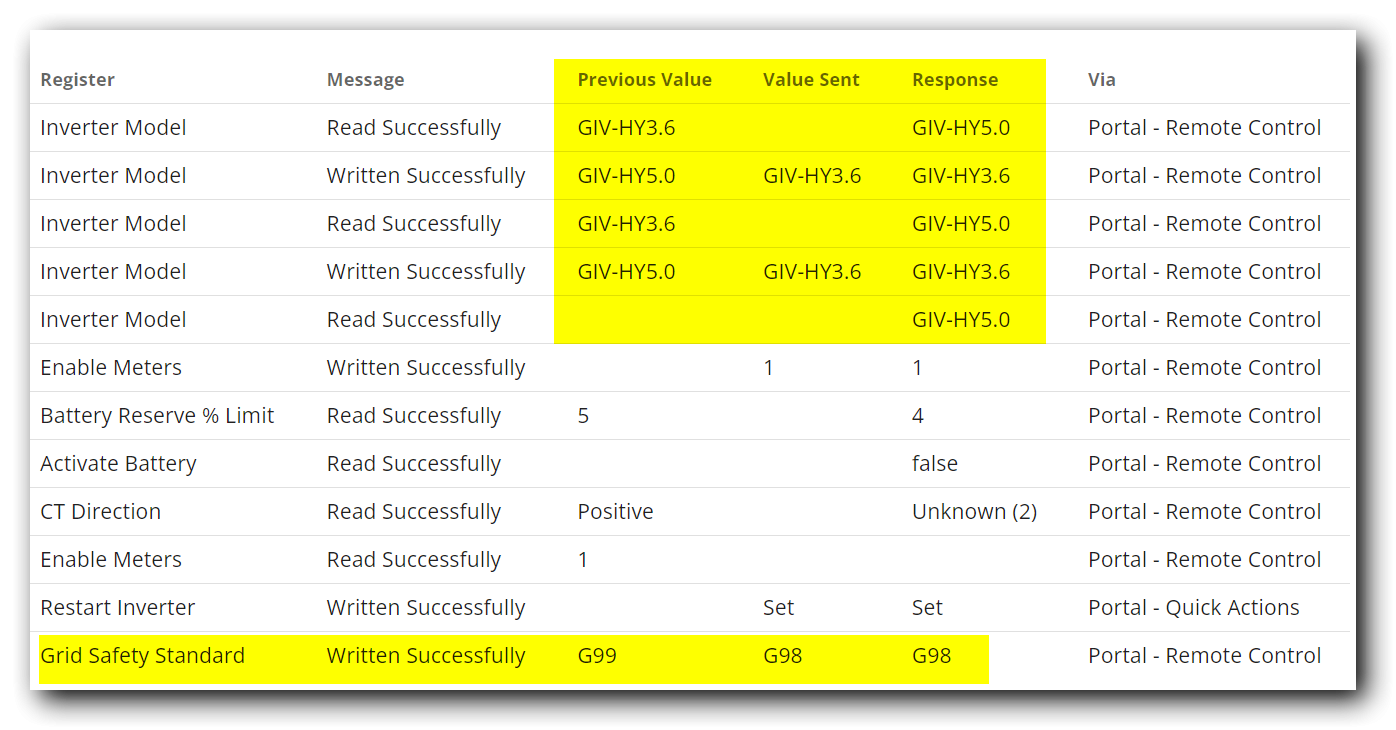Click the G98 value sent cell
The image size is (1396, 730).
pos(782,656)
